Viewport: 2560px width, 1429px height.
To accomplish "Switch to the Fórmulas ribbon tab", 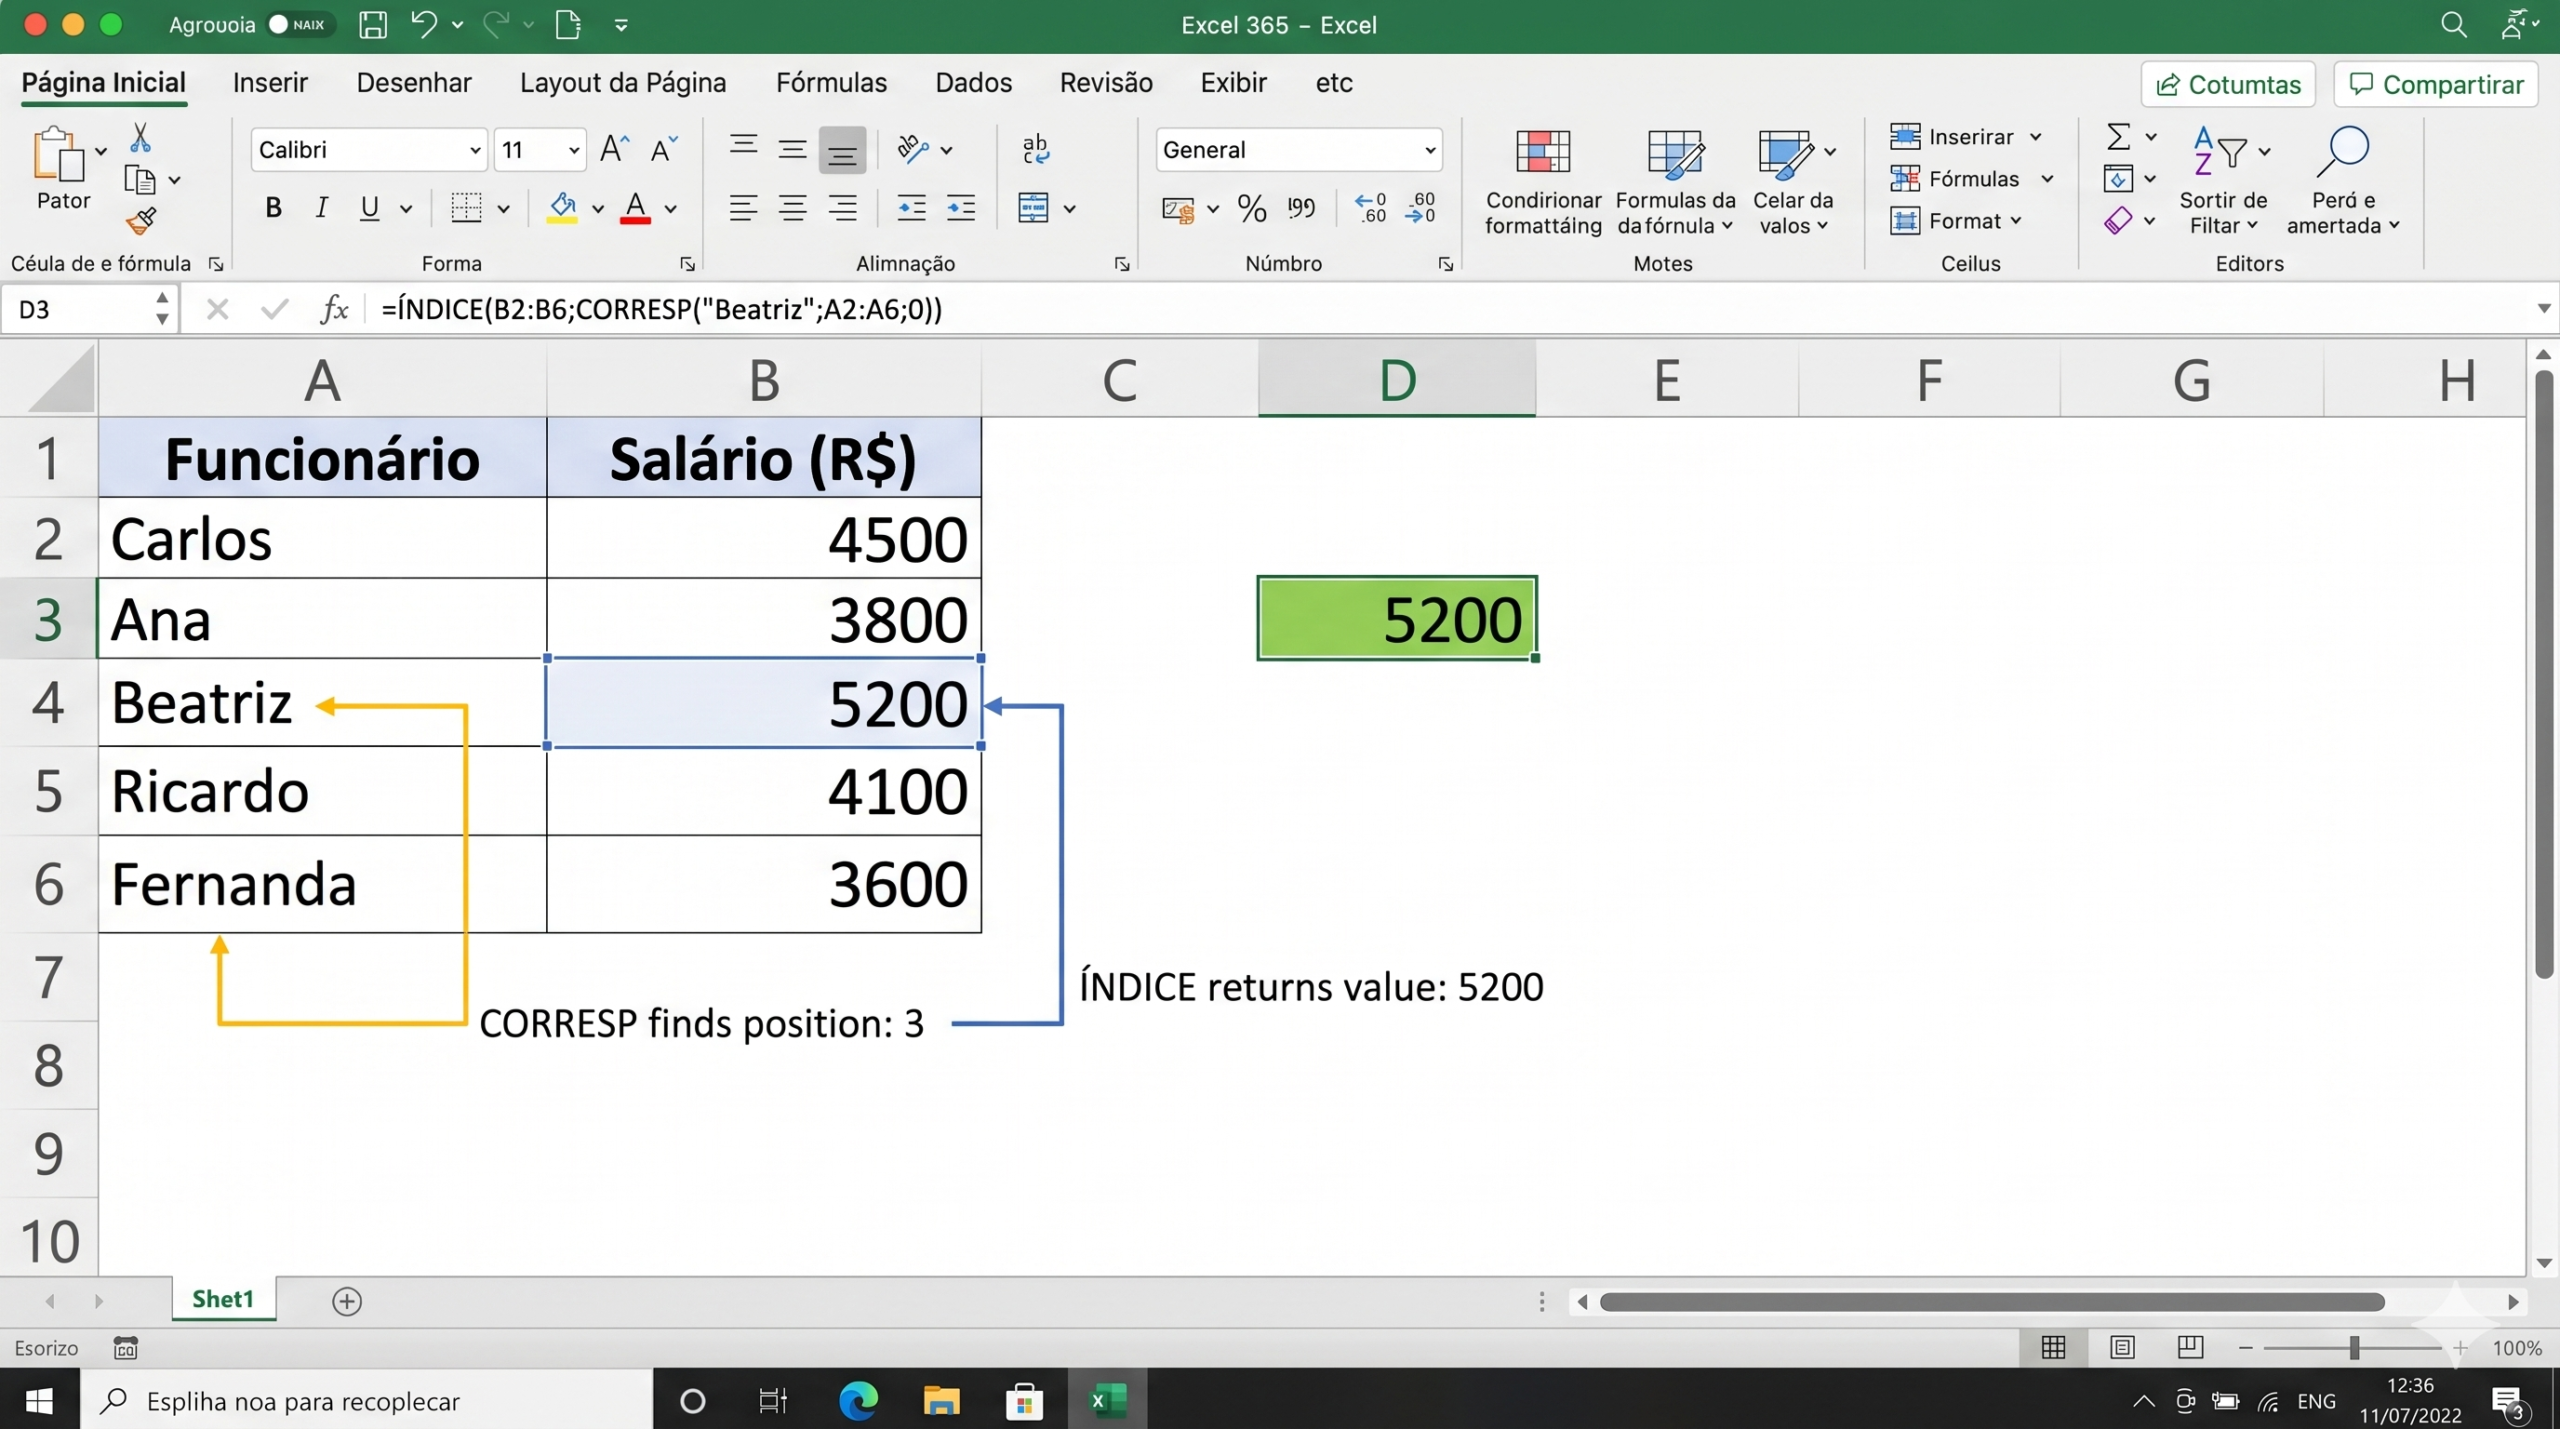I will point(831,83).
